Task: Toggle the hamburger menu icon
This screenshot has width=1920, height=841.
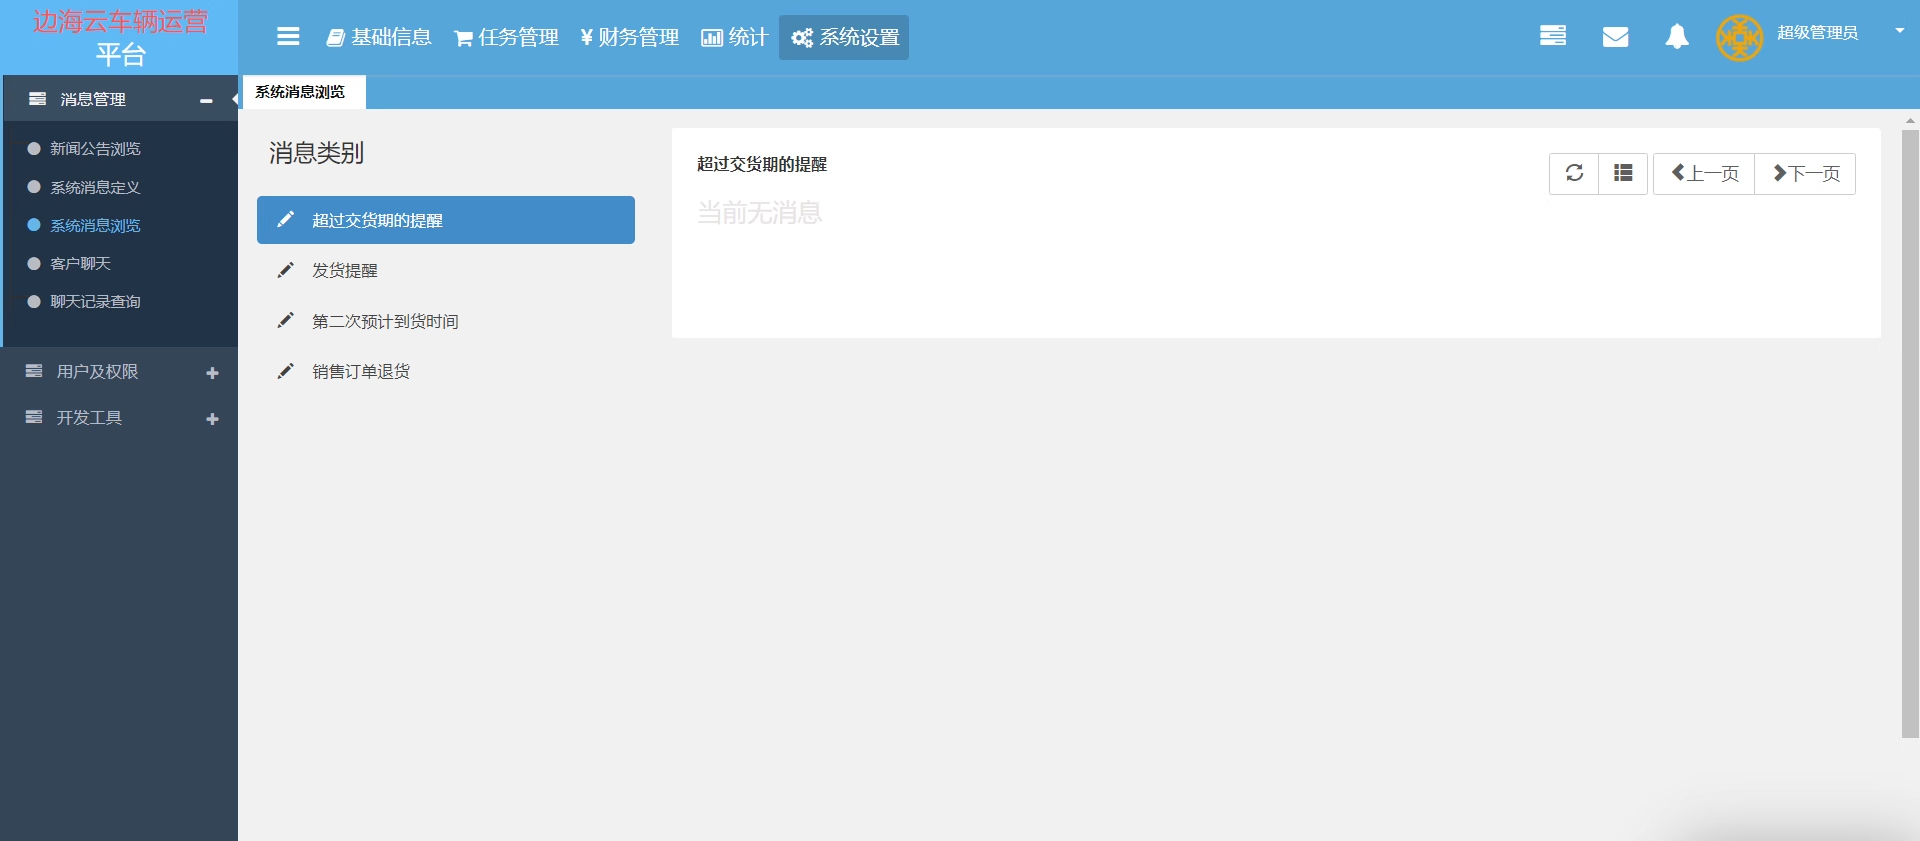Action: [288, 37]
